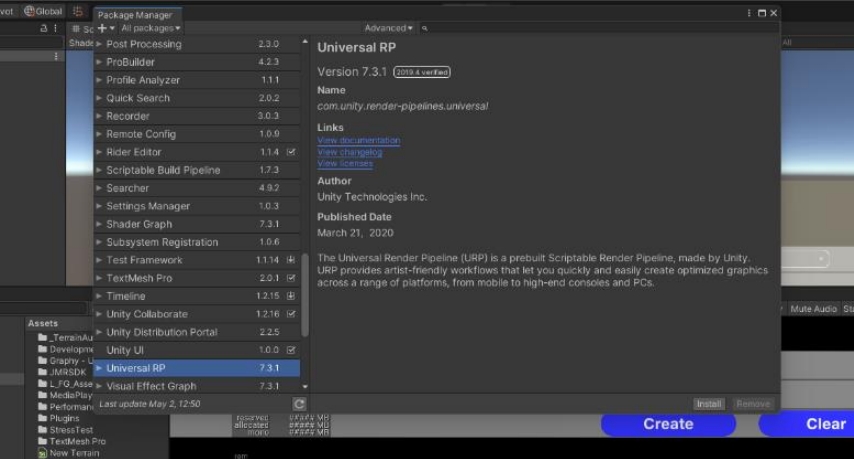The width and height of the screenshot is (854, 459).
Task: Open the Package Manager kebab menu
Action: [x=750, y=13]
